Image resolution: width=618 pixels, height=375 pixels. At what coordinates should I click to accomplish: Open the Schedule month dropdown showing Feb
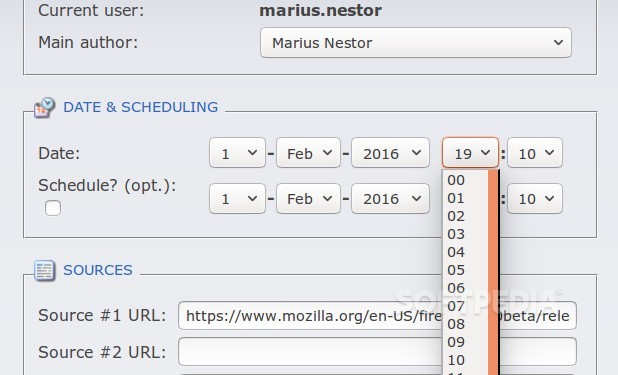click(x=308, y=198)
